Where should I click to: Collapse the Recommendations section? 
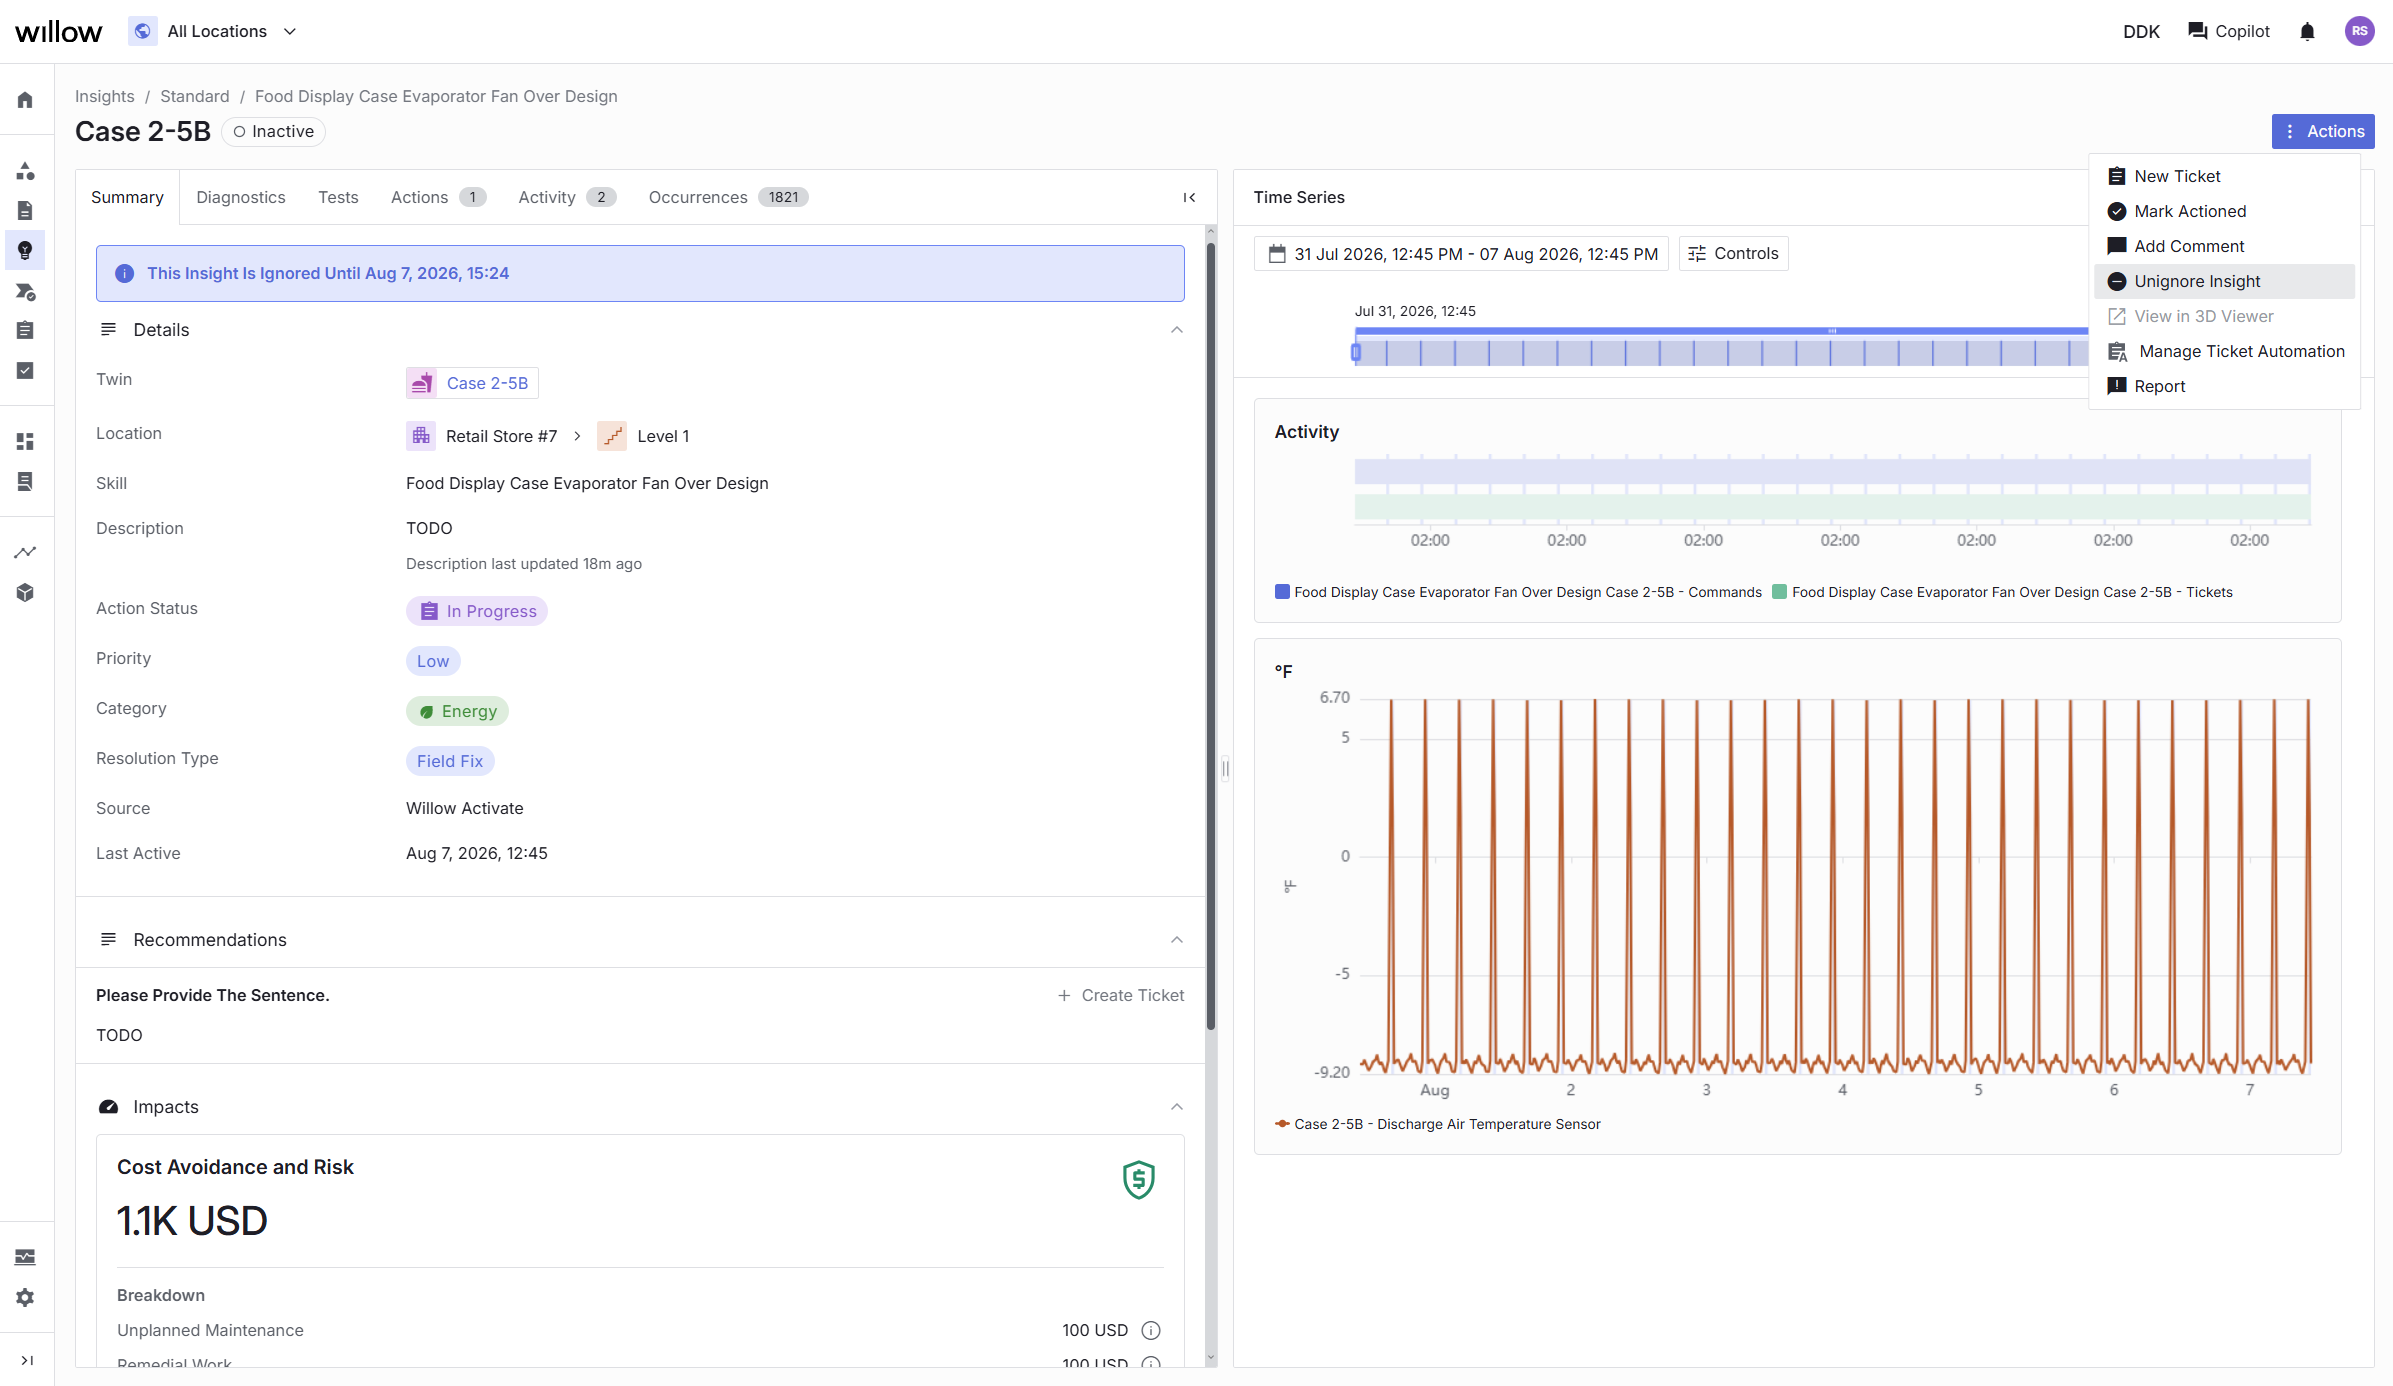point(1177,940)
